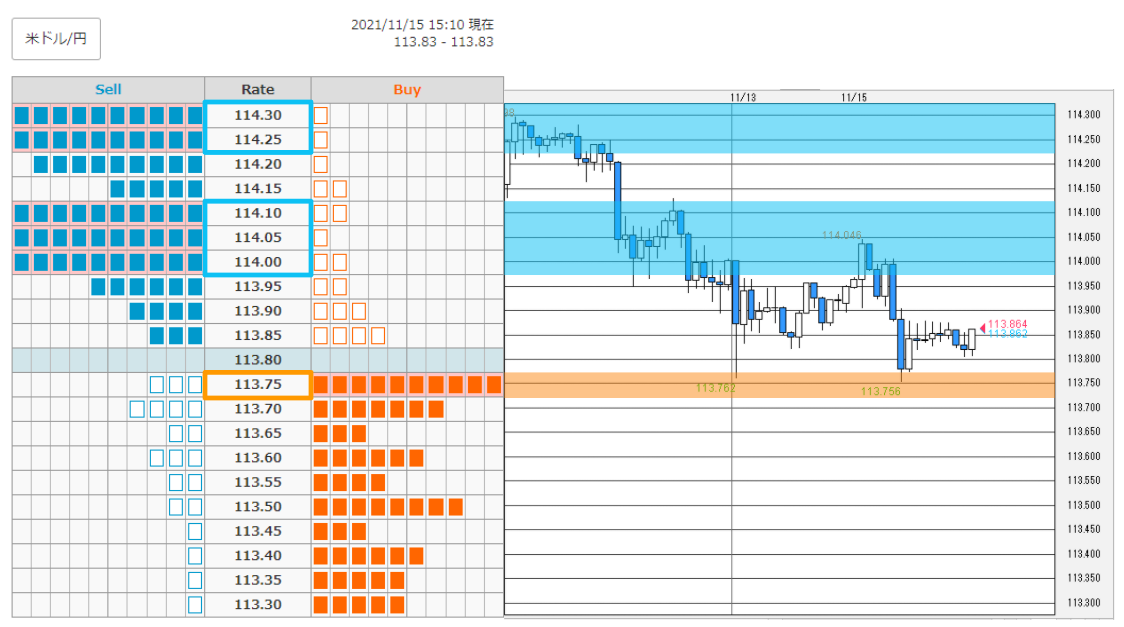Click the 114.00 rate cell
The width and height of the screenshot is (1124, 627).
point(258,262)
